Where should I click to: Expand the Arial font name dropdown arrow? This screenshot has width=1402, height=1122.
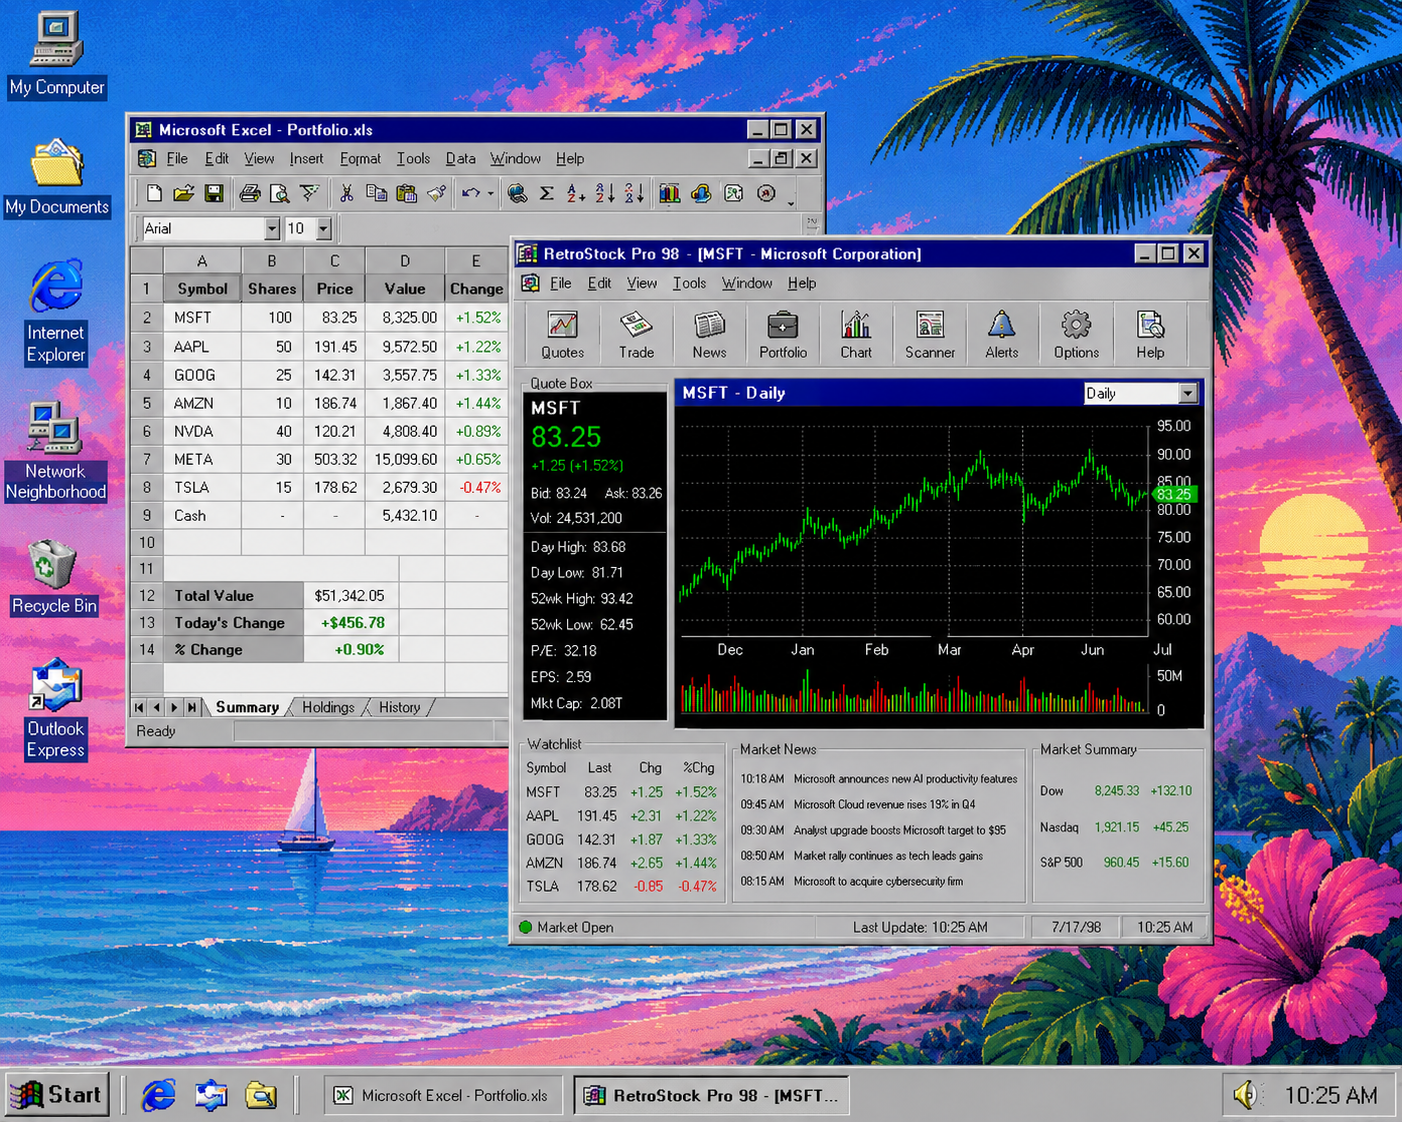coord(271,229)
